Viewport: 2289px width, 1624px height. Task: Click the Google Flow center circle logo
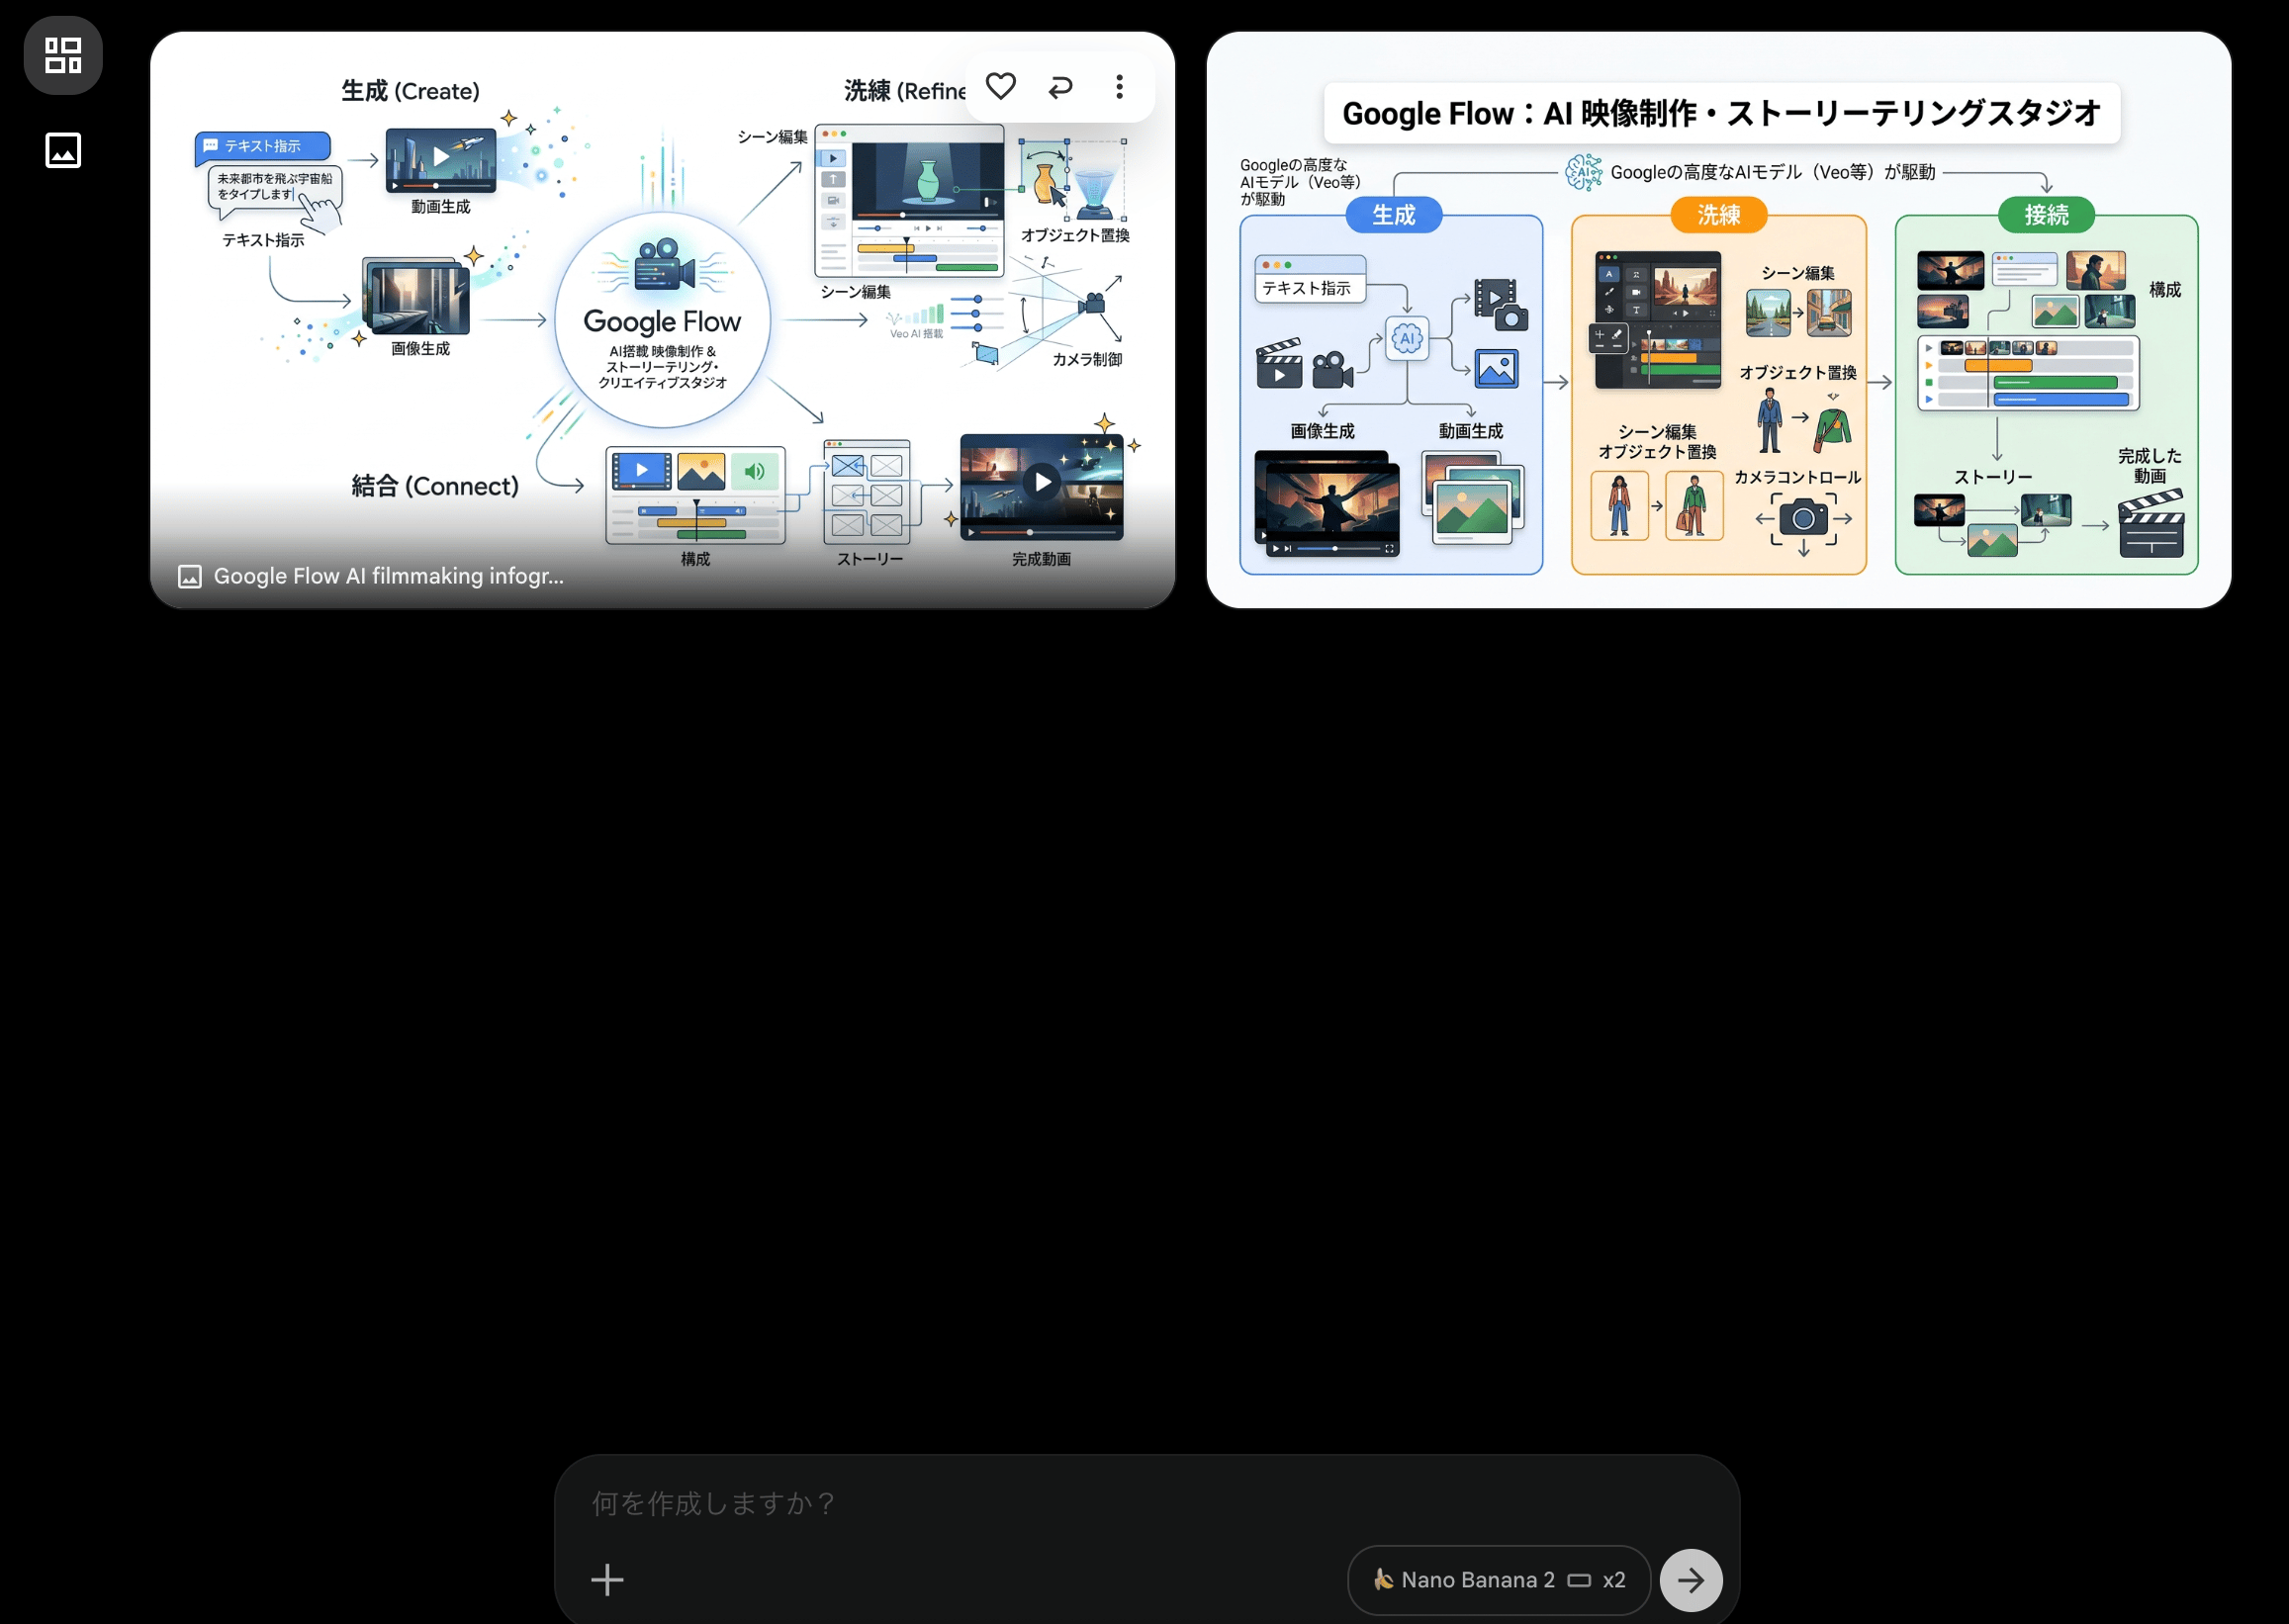point(662,320)
